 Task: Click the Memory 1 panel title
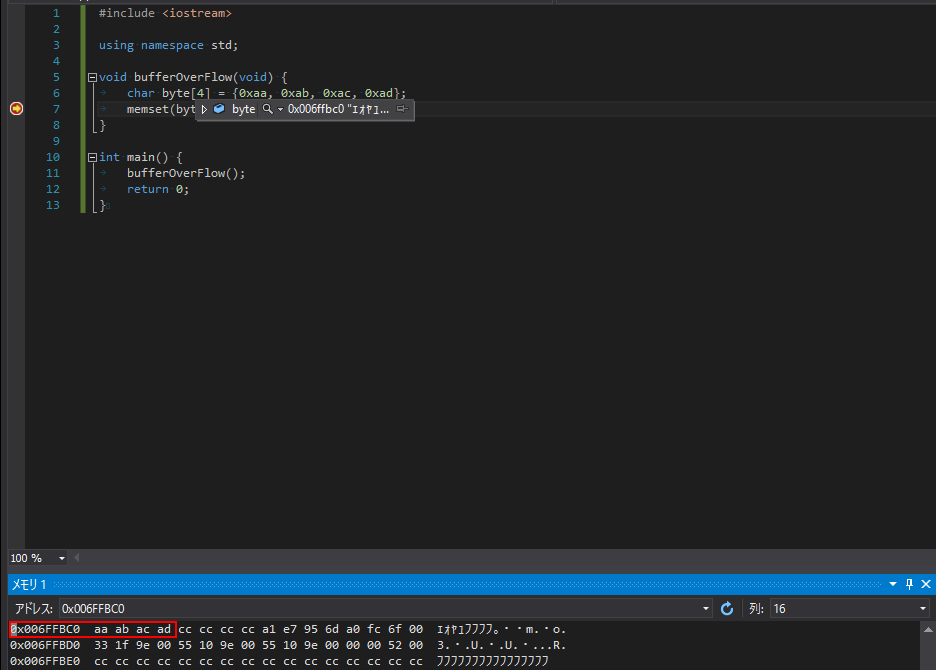29,585
